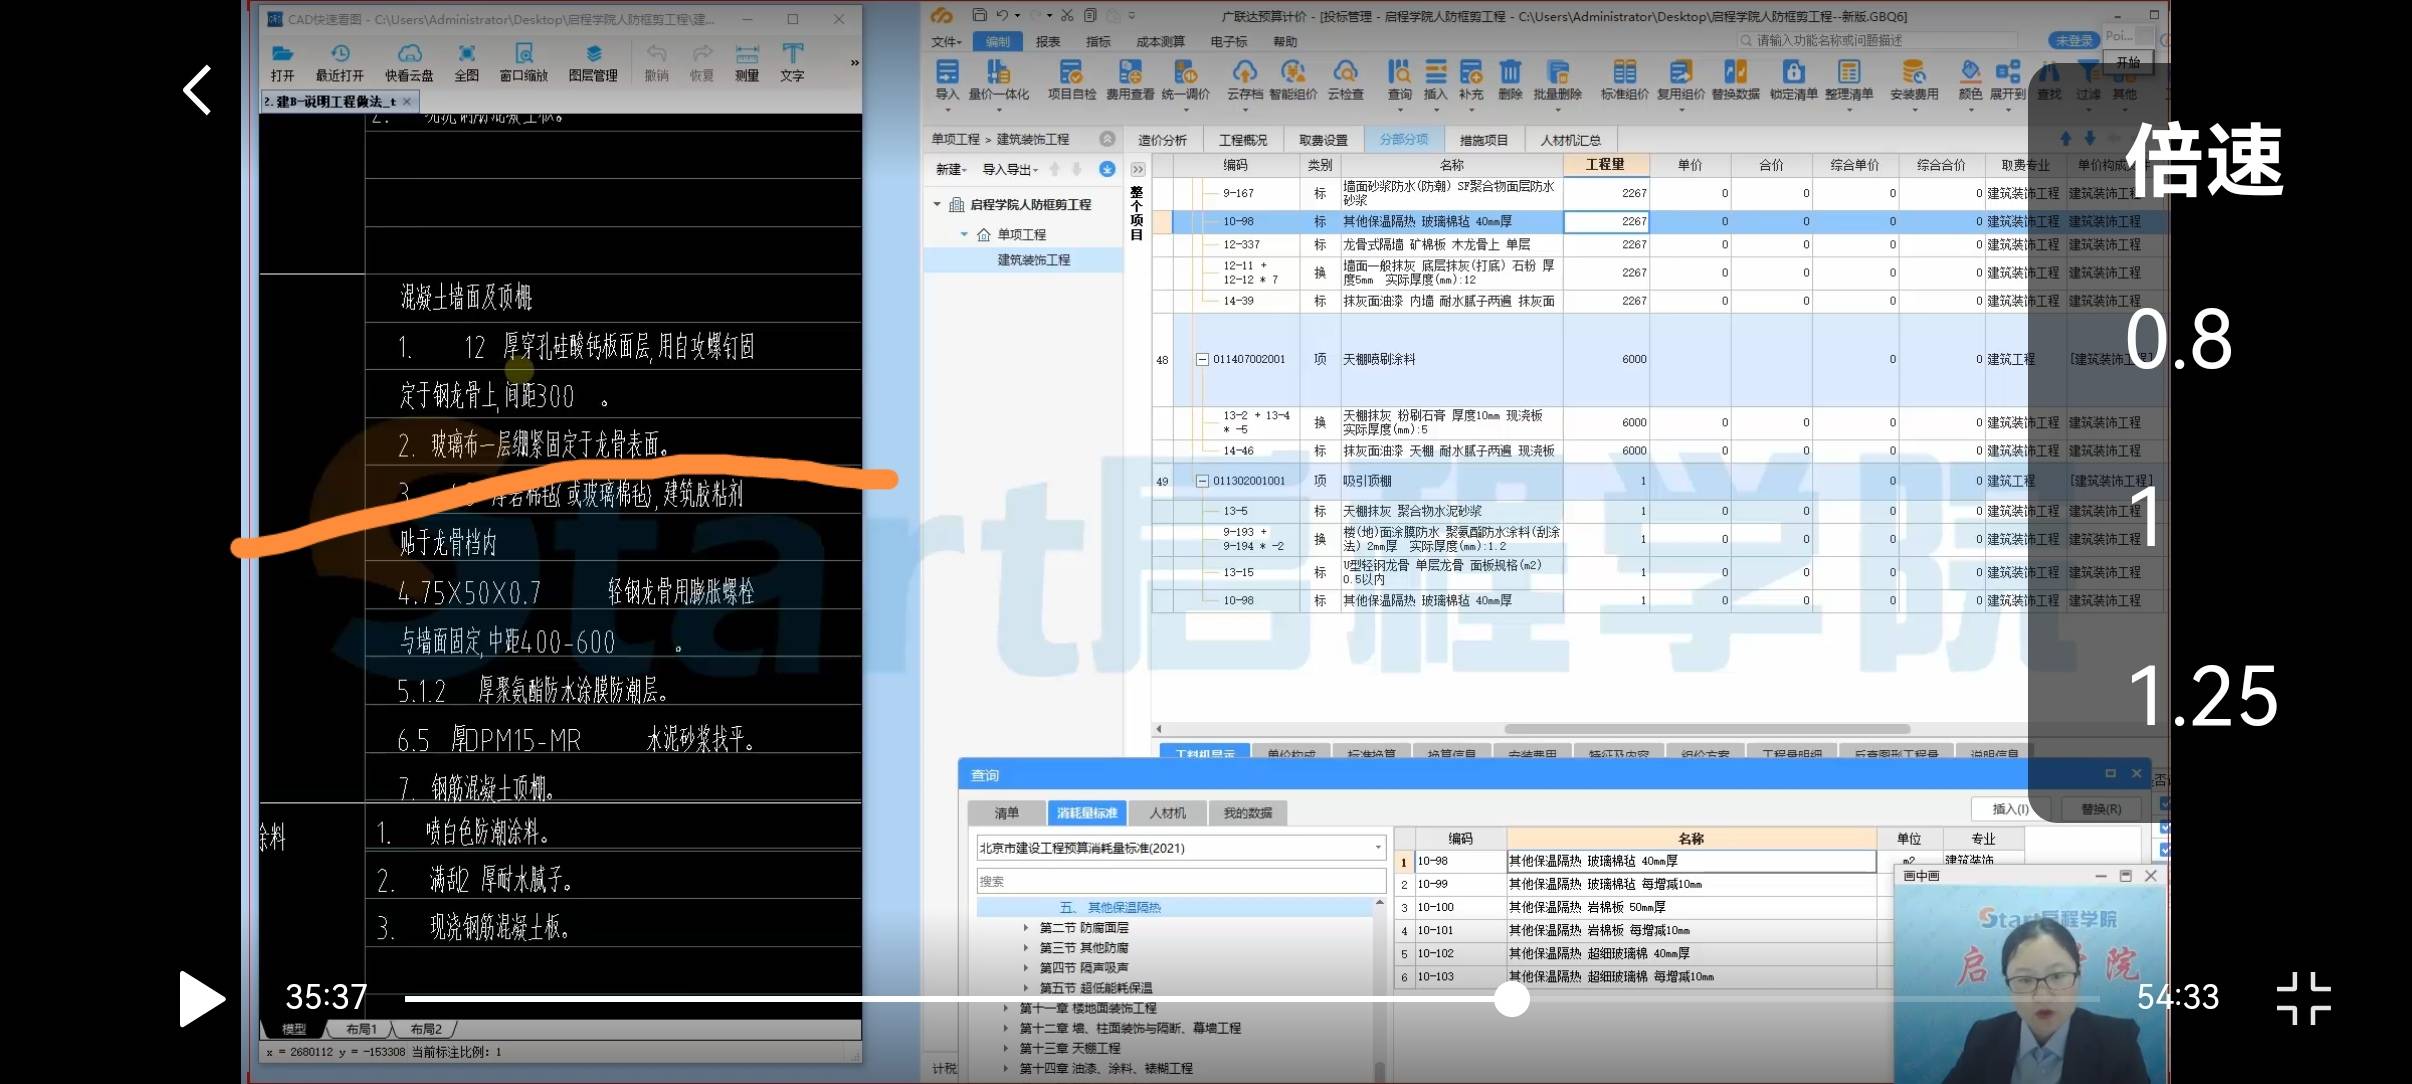Collapse row 49 吸引顶棚 item
The height and width of the screenshot is (1084, 2412).
(1202, 481)
